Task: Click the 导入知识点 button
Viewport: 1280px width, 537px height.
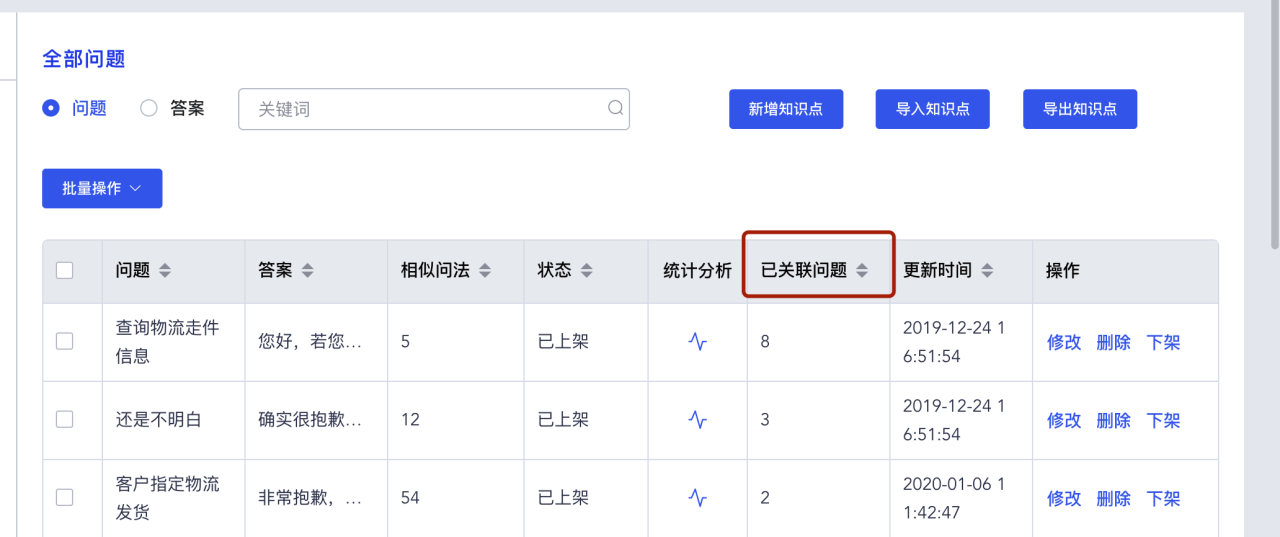Action: point(933,109)
